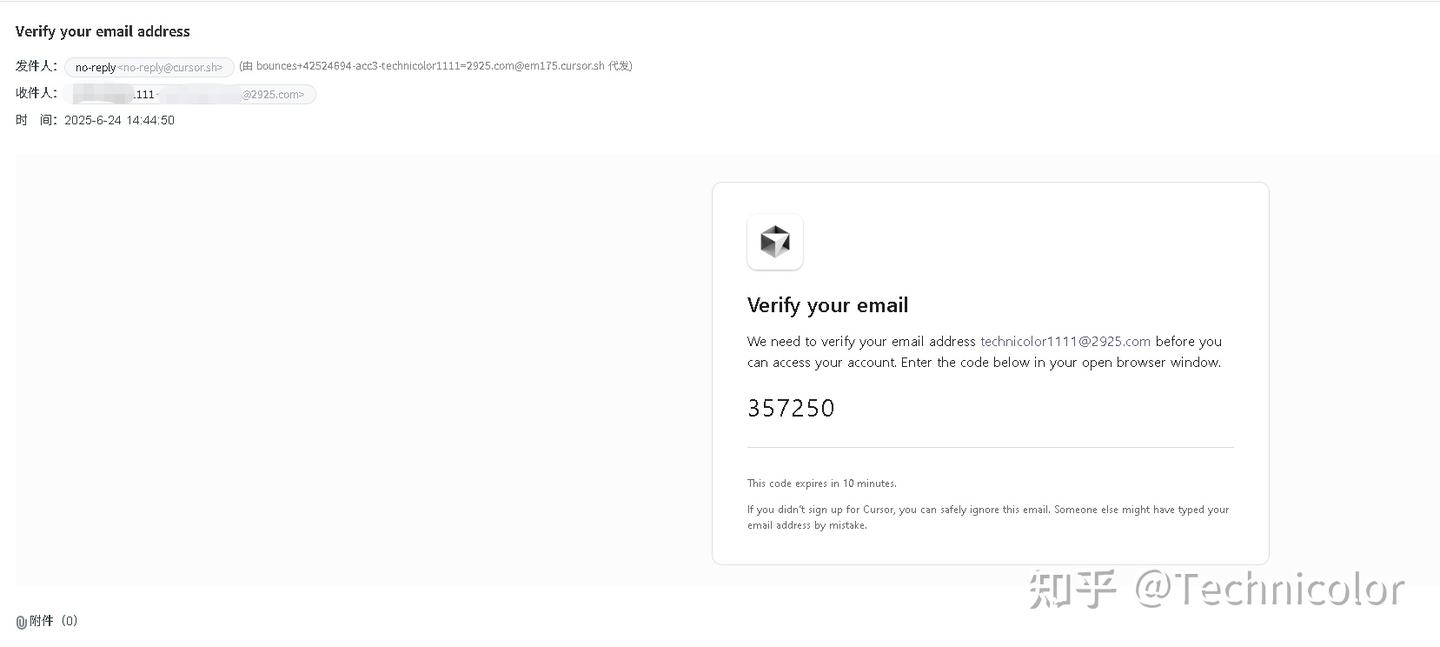Click the 发件人 sender label
This screenshot has height=647, width=1440.
(x=36, y=66)
